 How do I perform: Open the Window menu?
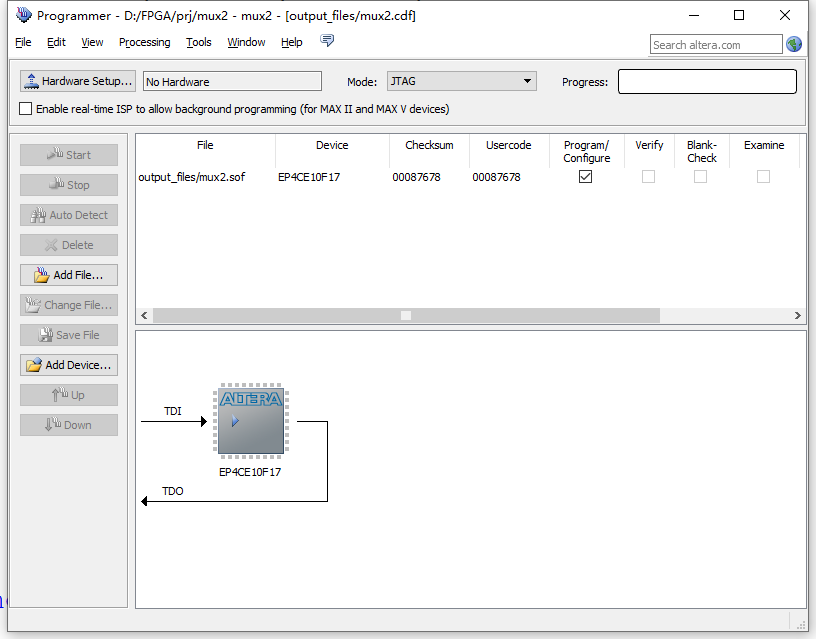coord(246,42)
